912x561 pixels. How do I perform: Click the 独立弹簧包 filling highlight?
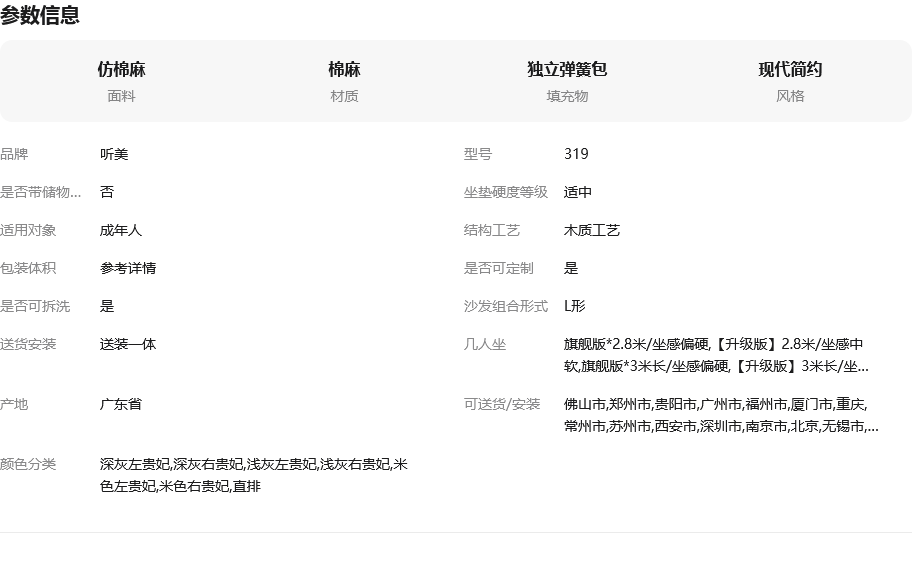pyautogui.click(x=567, y=69)
